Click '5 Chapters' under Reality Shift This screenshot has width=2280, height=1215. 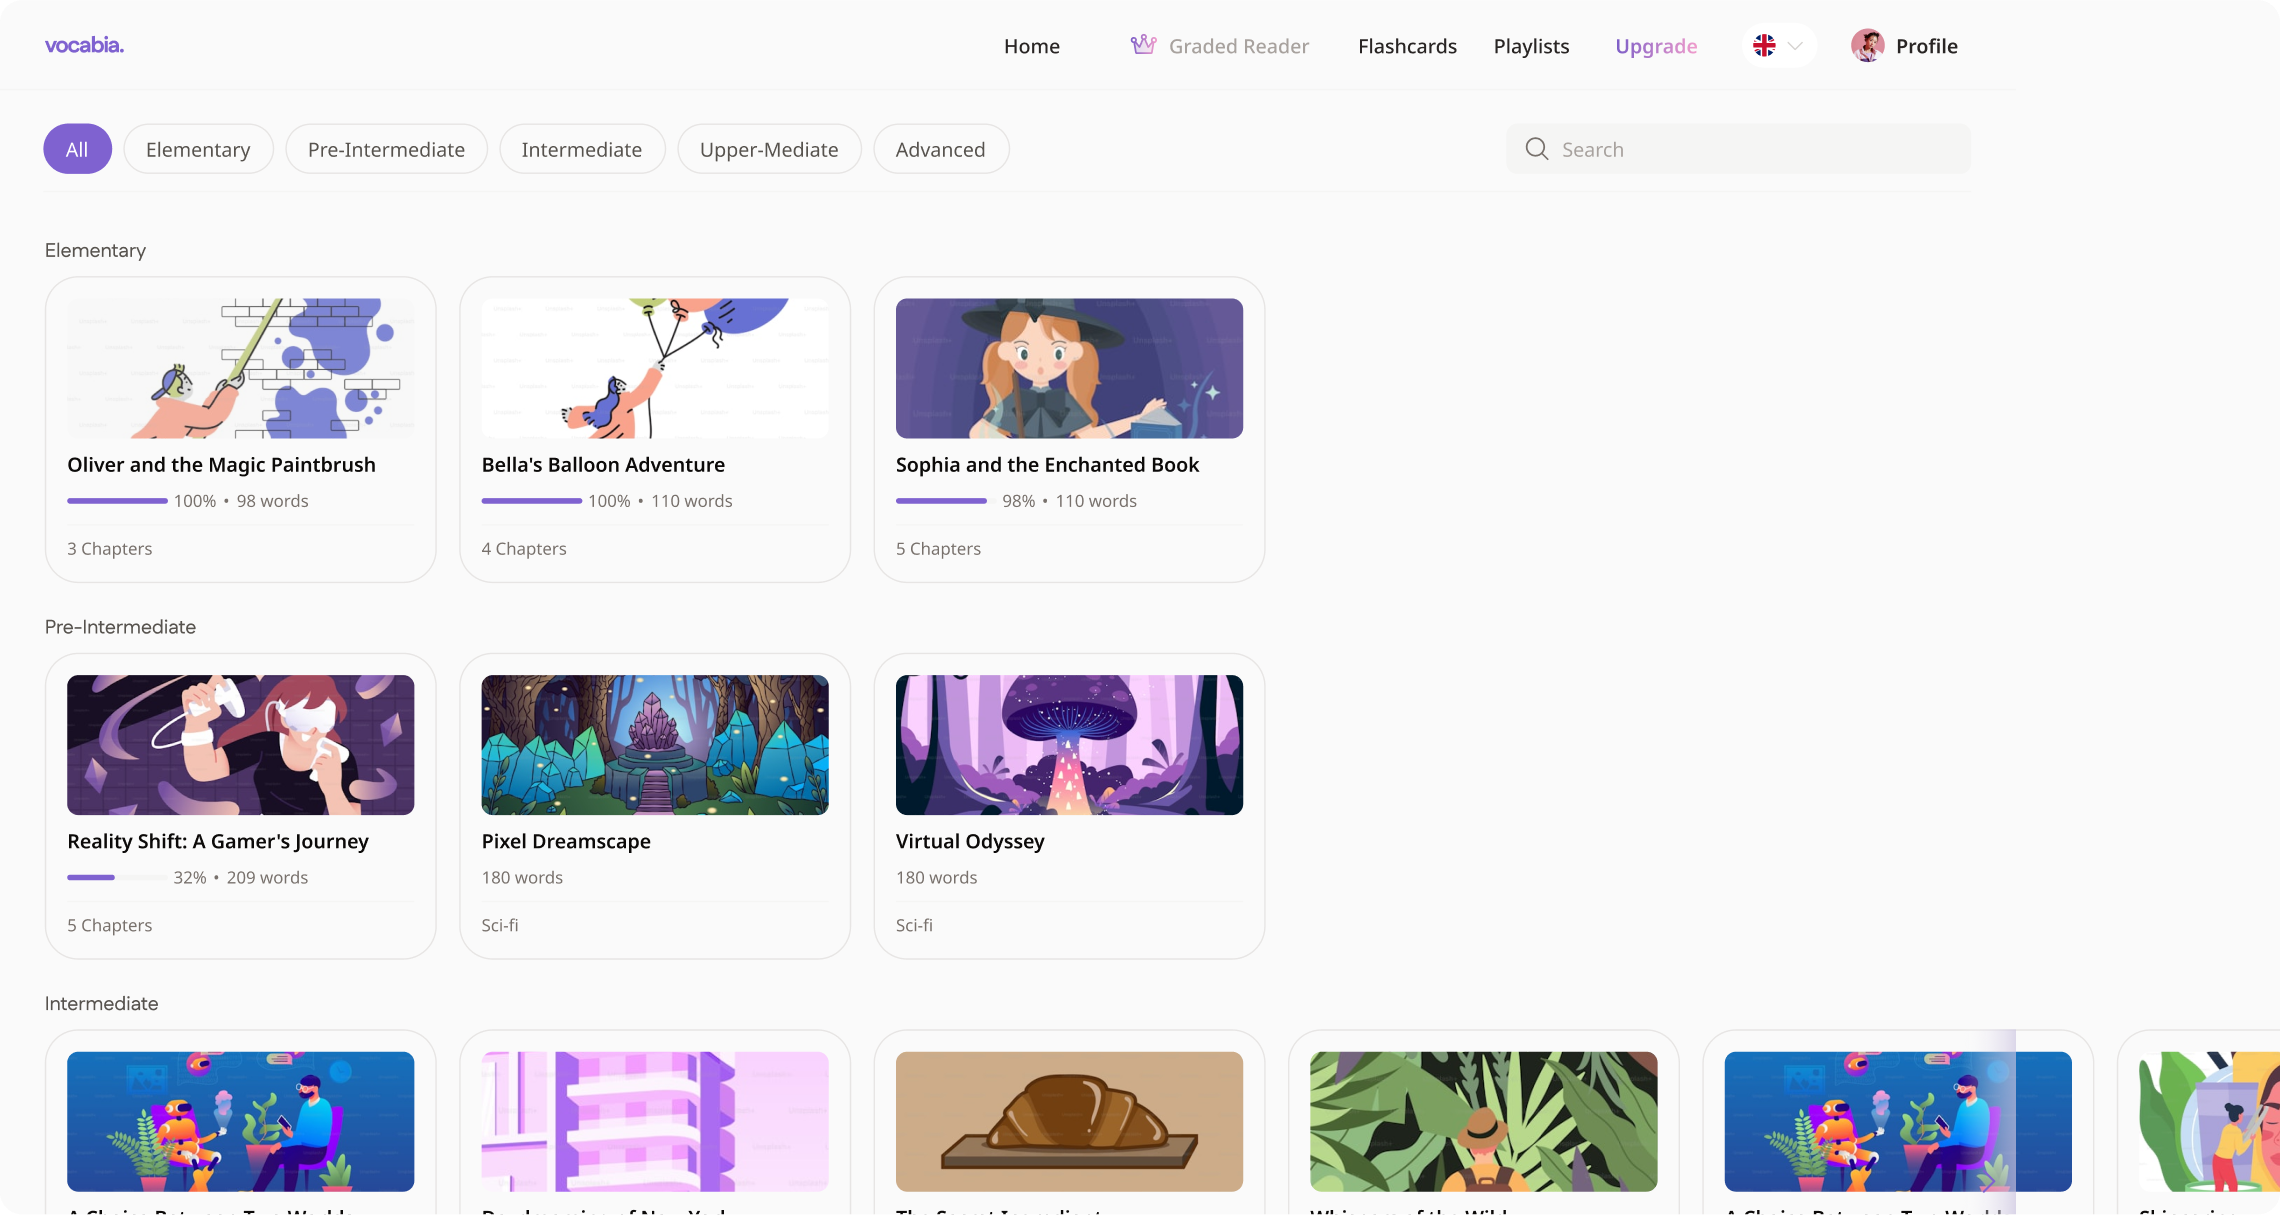click(x=110, y=925)
